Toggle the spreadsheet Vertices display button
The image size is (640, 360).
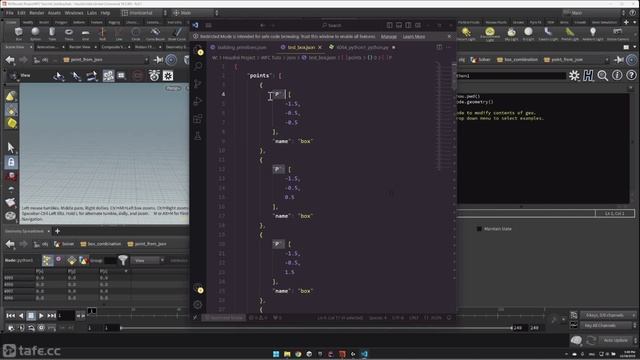59,260
